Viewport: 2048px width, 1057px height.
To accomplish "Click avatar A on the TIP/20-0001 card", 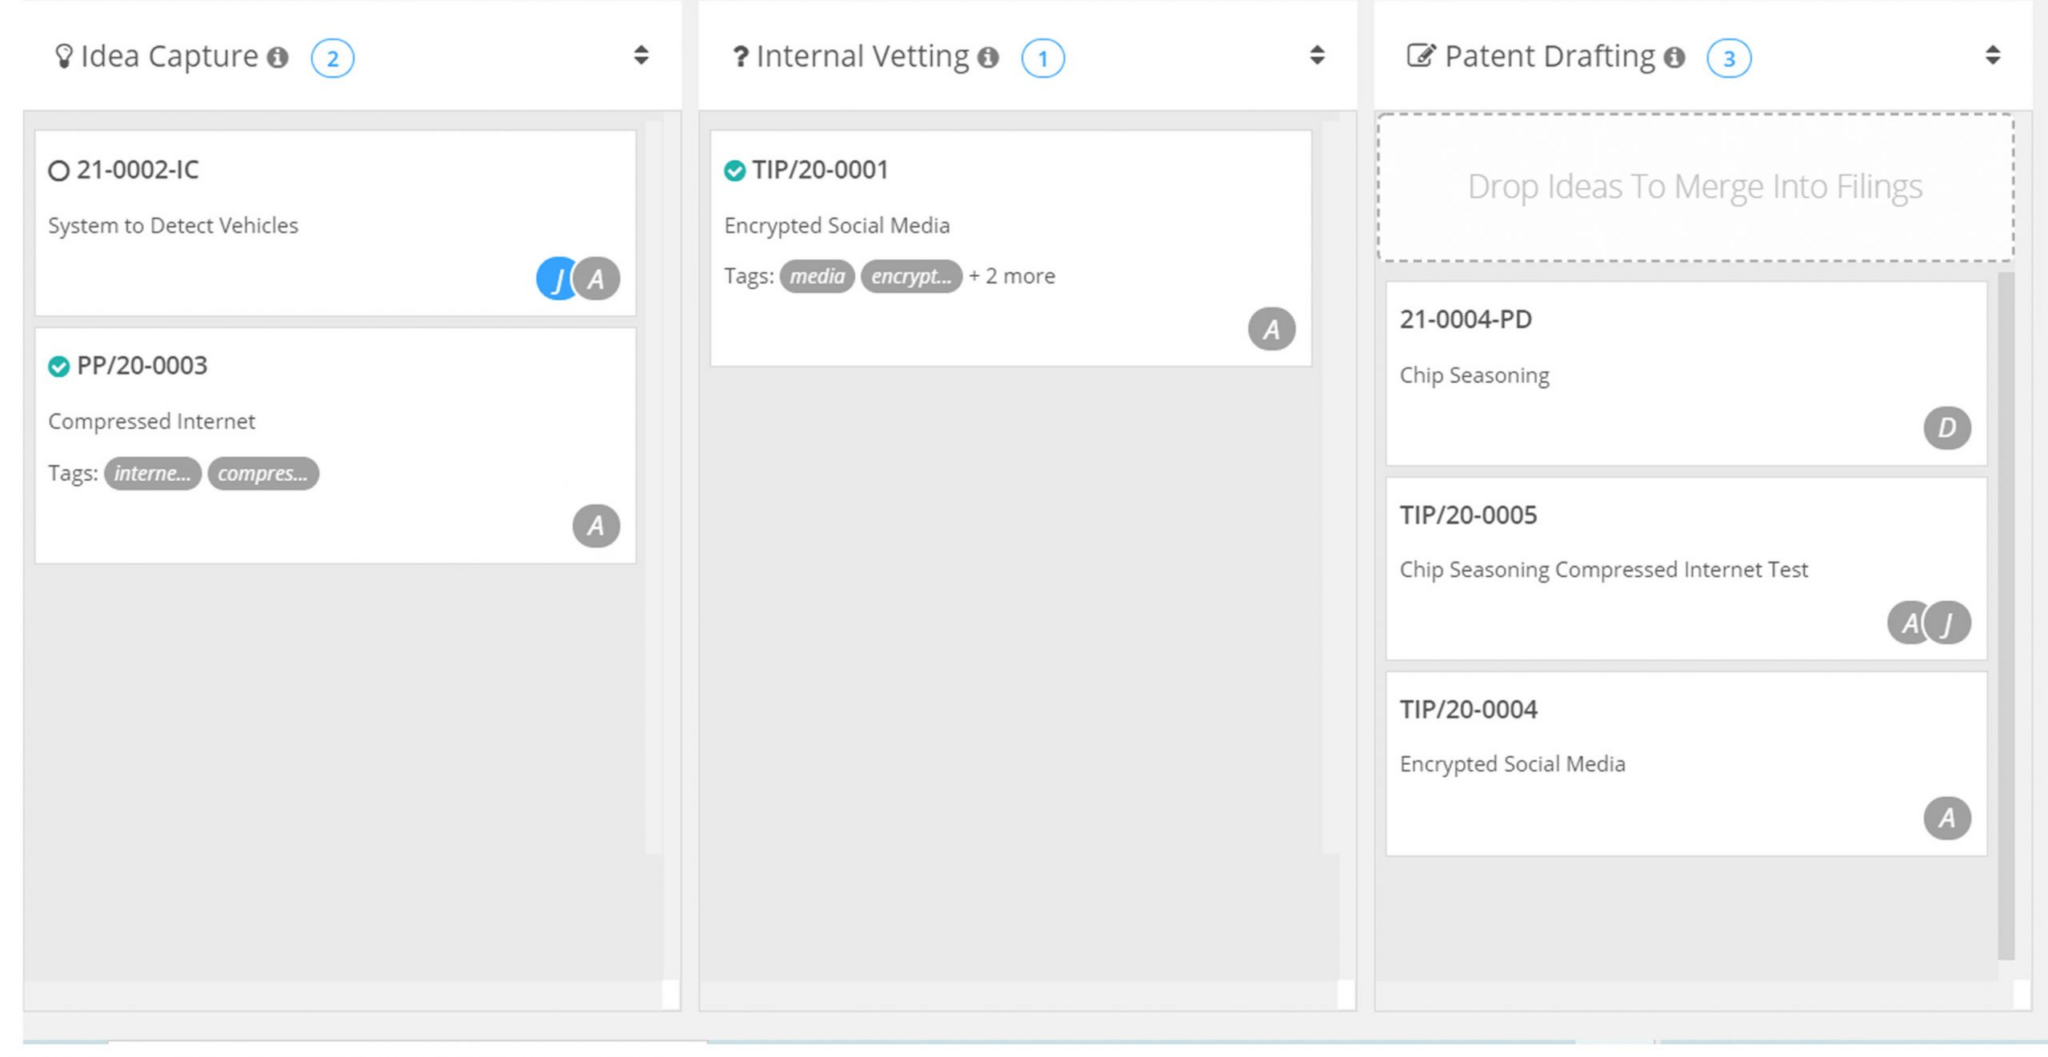I will click(x=1272, y=327).
